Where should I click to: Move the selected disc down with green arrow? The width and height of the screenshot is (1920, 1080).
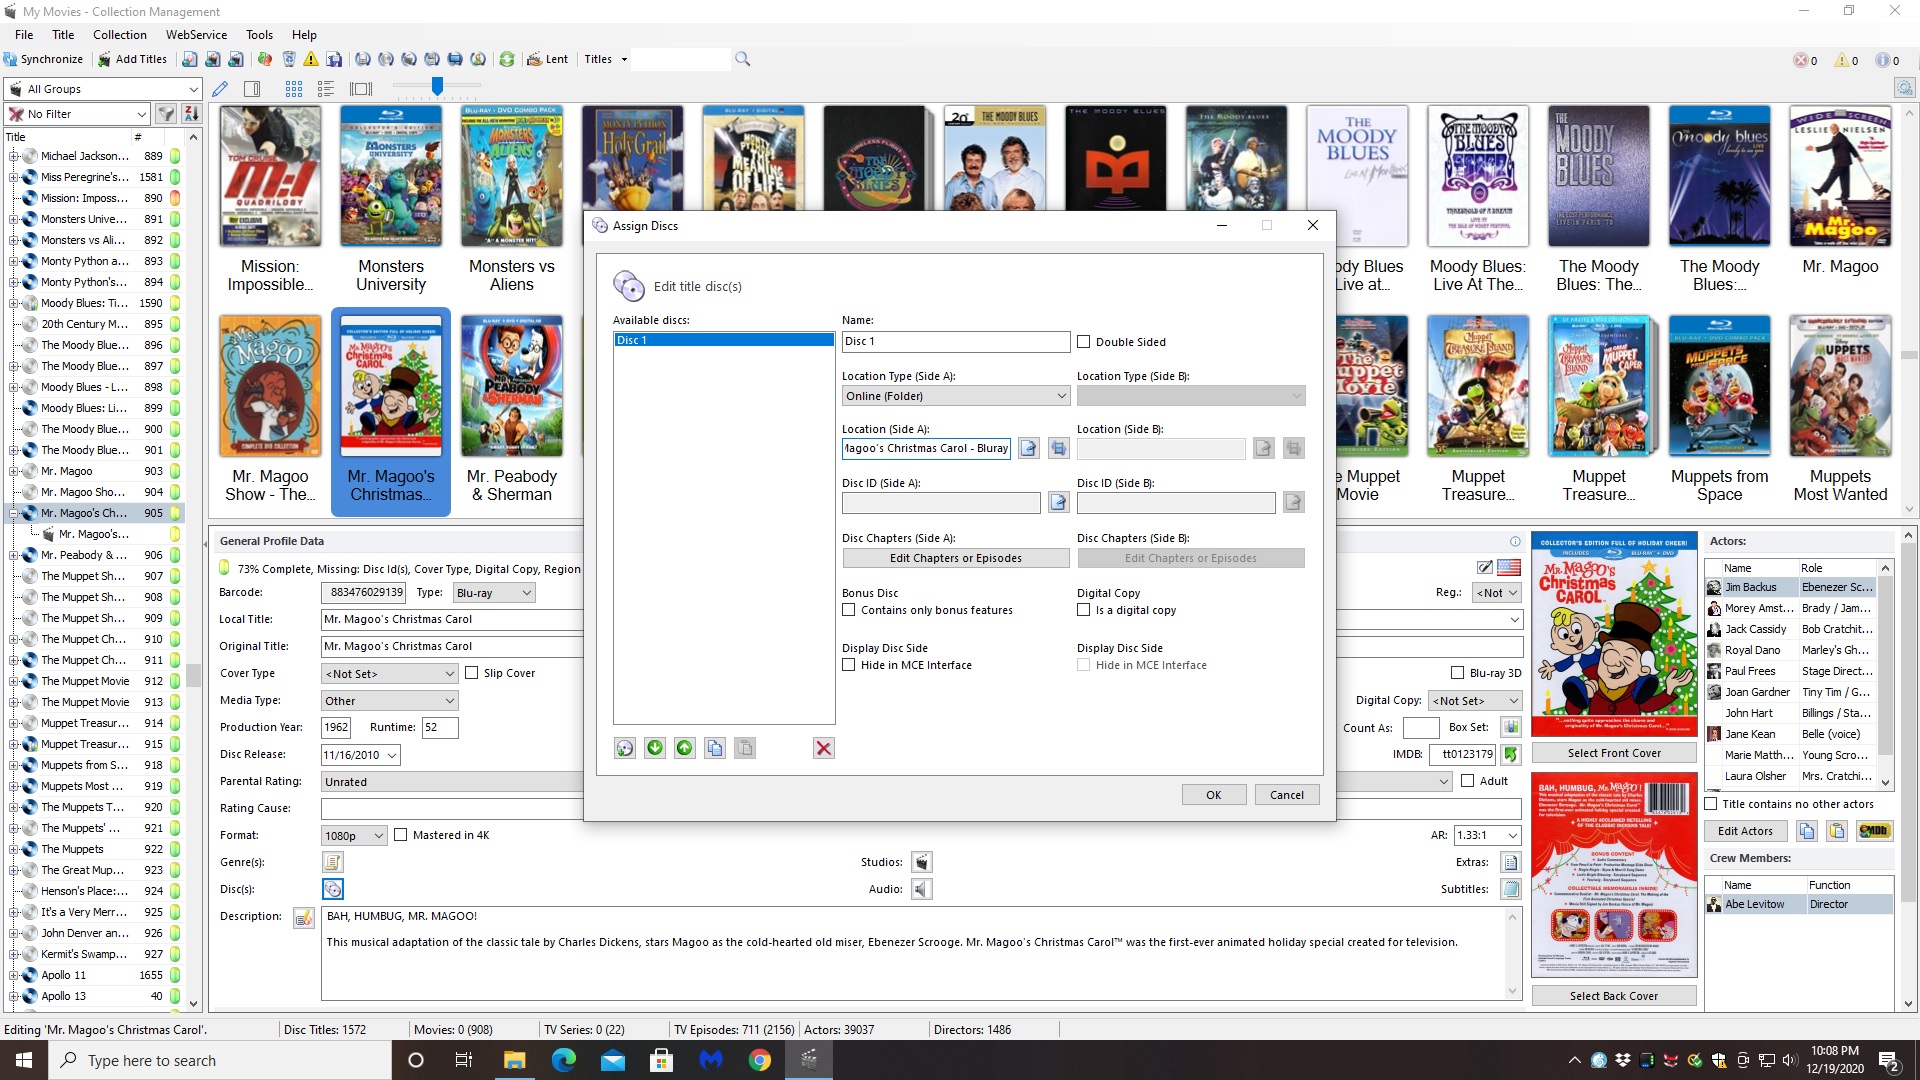[655, 748]
